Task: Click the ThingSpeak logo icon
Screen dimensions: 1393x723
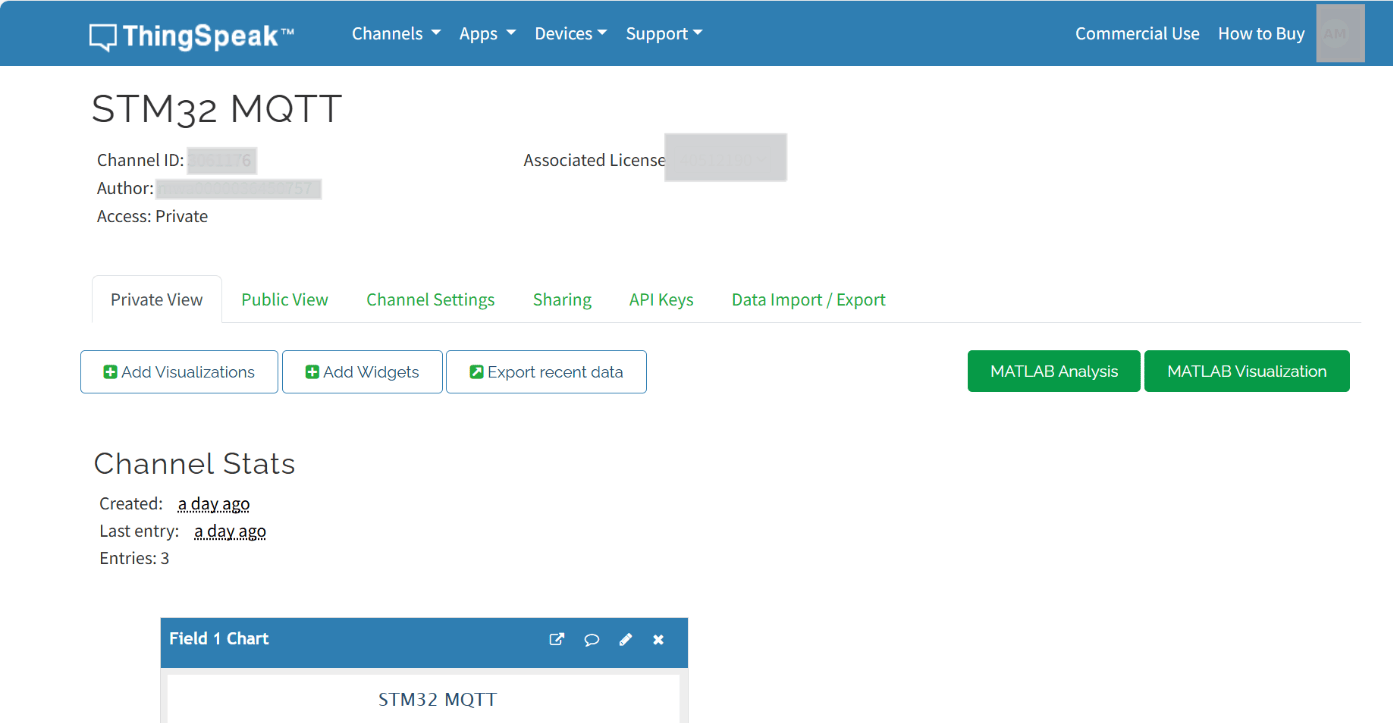Action: (102, 37)
